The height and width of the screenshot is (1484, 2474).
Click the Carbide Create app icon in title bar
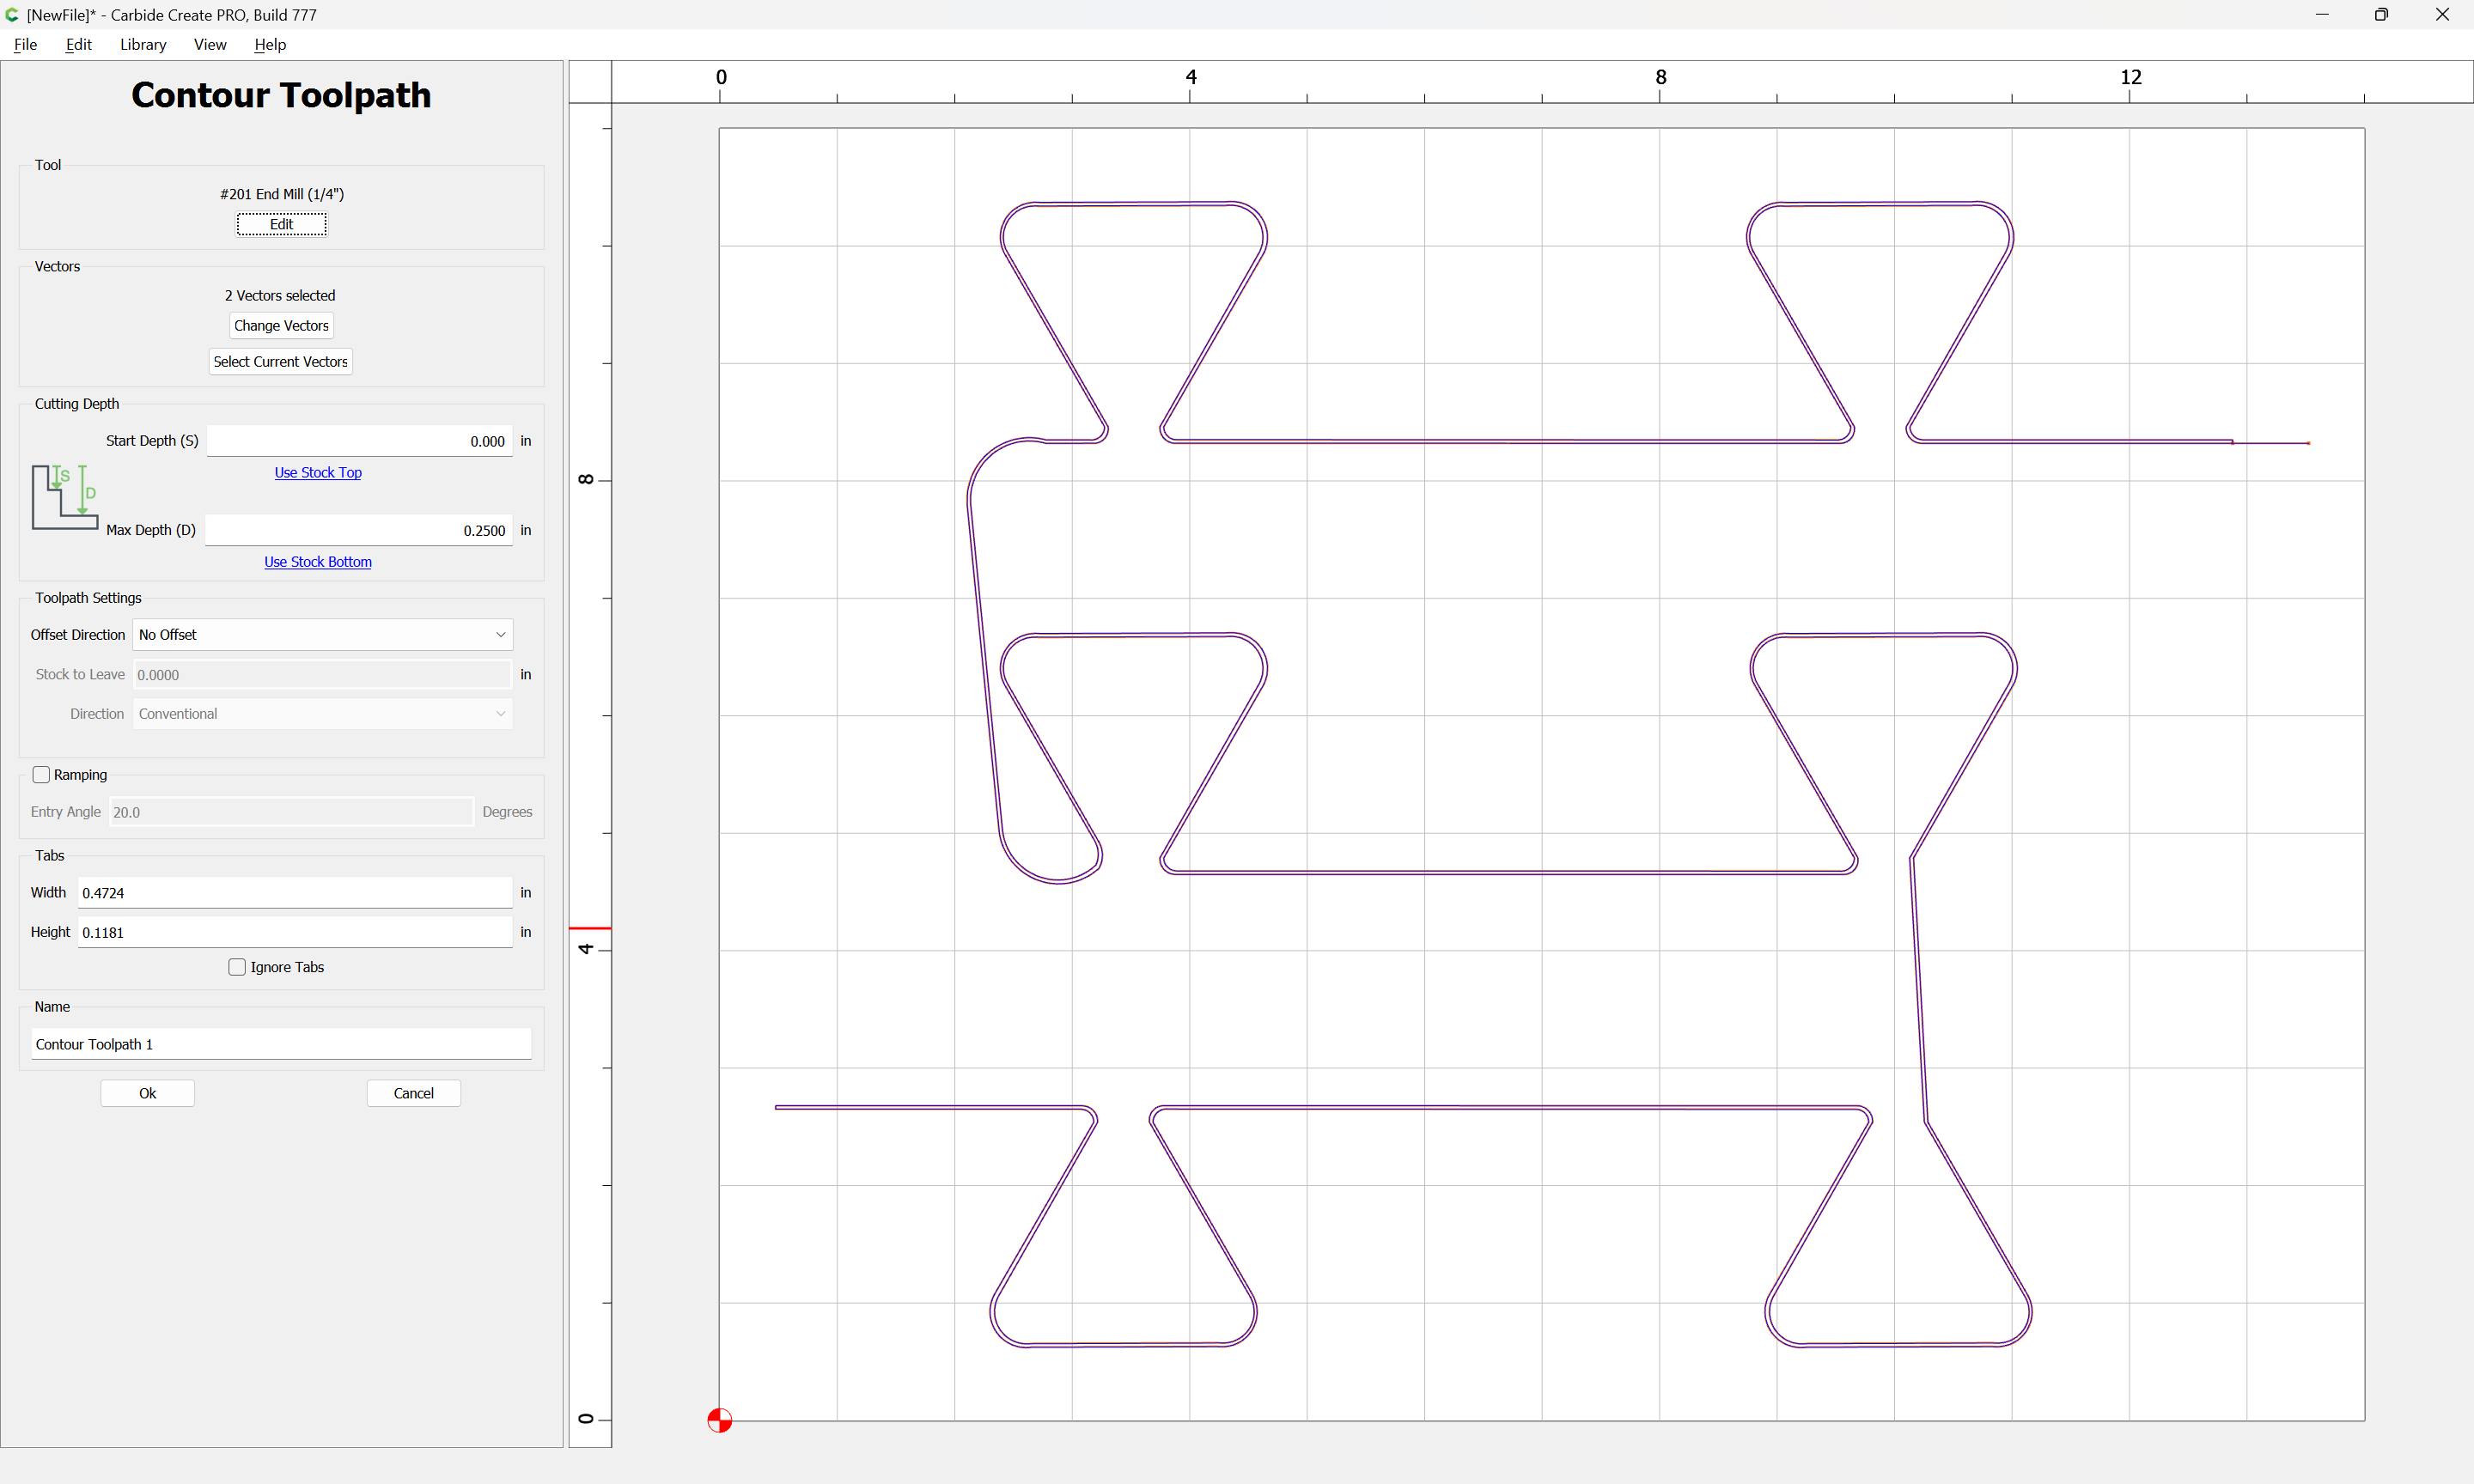(x=12, y=15)
